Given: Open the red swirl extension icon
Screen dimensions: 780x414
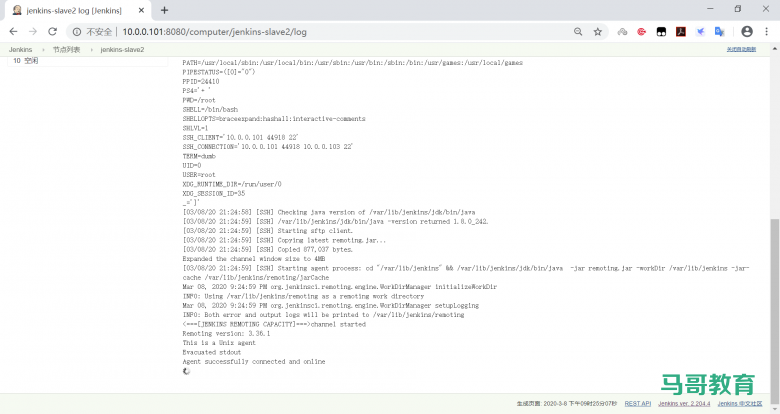Looking at the screenshot, I should coord(642,31).
